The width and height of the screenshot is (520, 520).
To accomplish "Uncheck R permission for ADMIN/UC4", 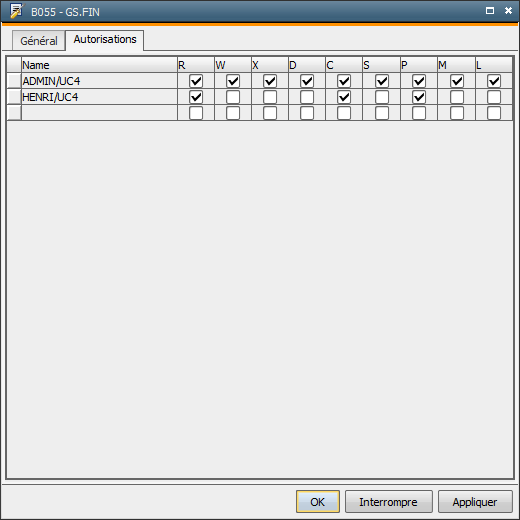I will click(x=196, y=81).
